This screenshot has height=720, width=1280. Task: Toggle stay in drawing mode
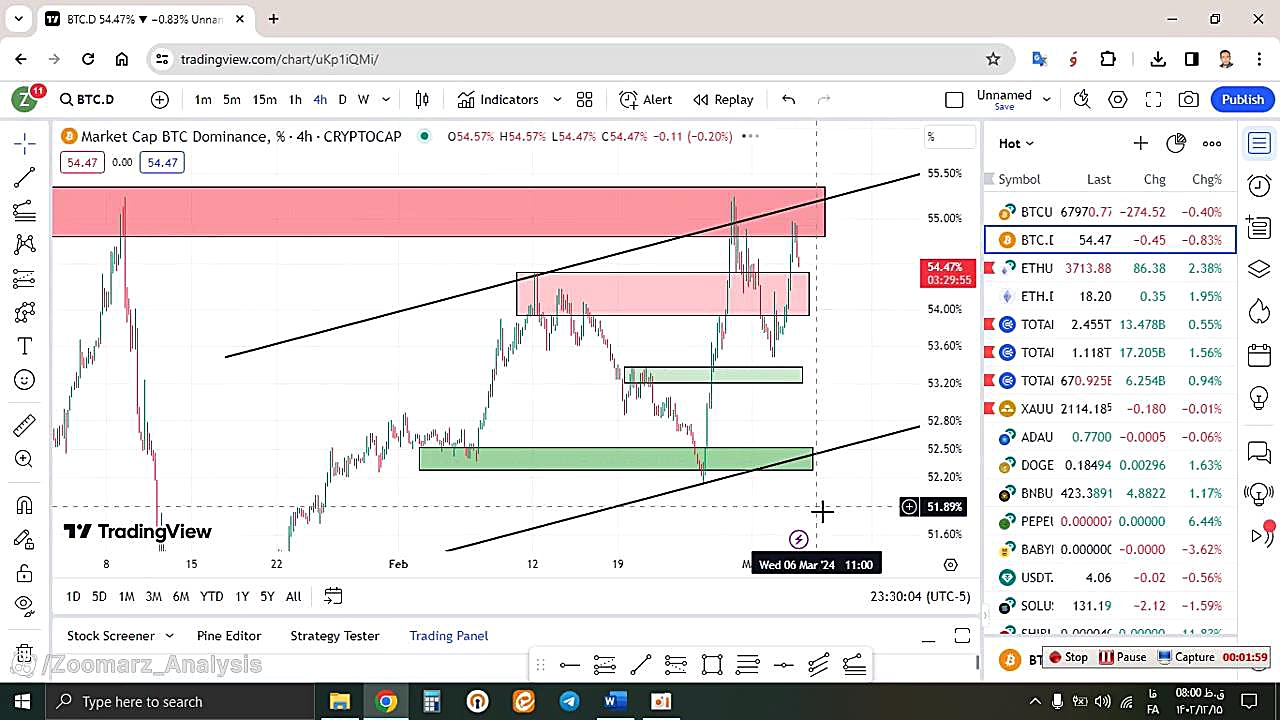25,539
